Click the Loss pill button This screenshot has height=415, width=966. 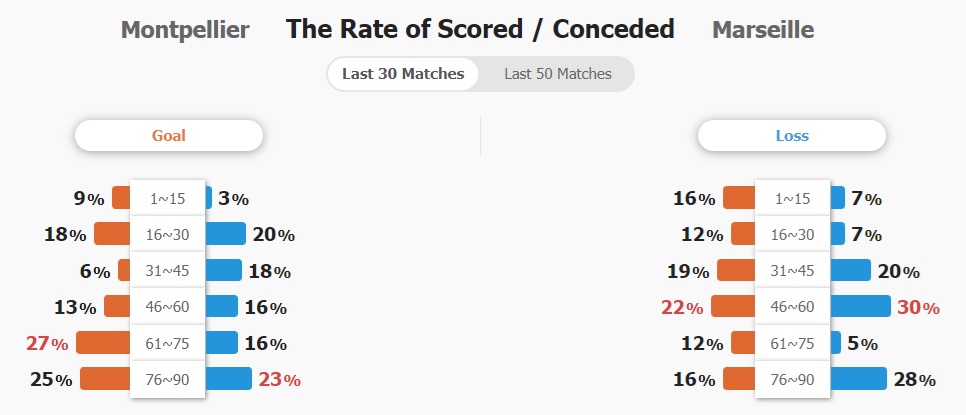click(792, 135)
